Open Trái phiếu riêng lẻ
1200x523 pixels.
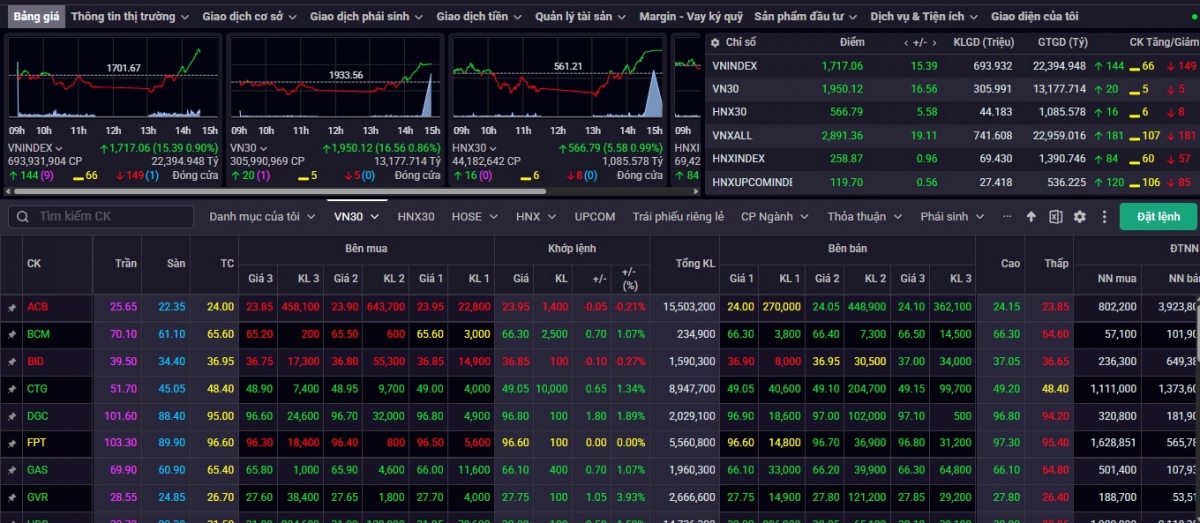tap(678, 217)
